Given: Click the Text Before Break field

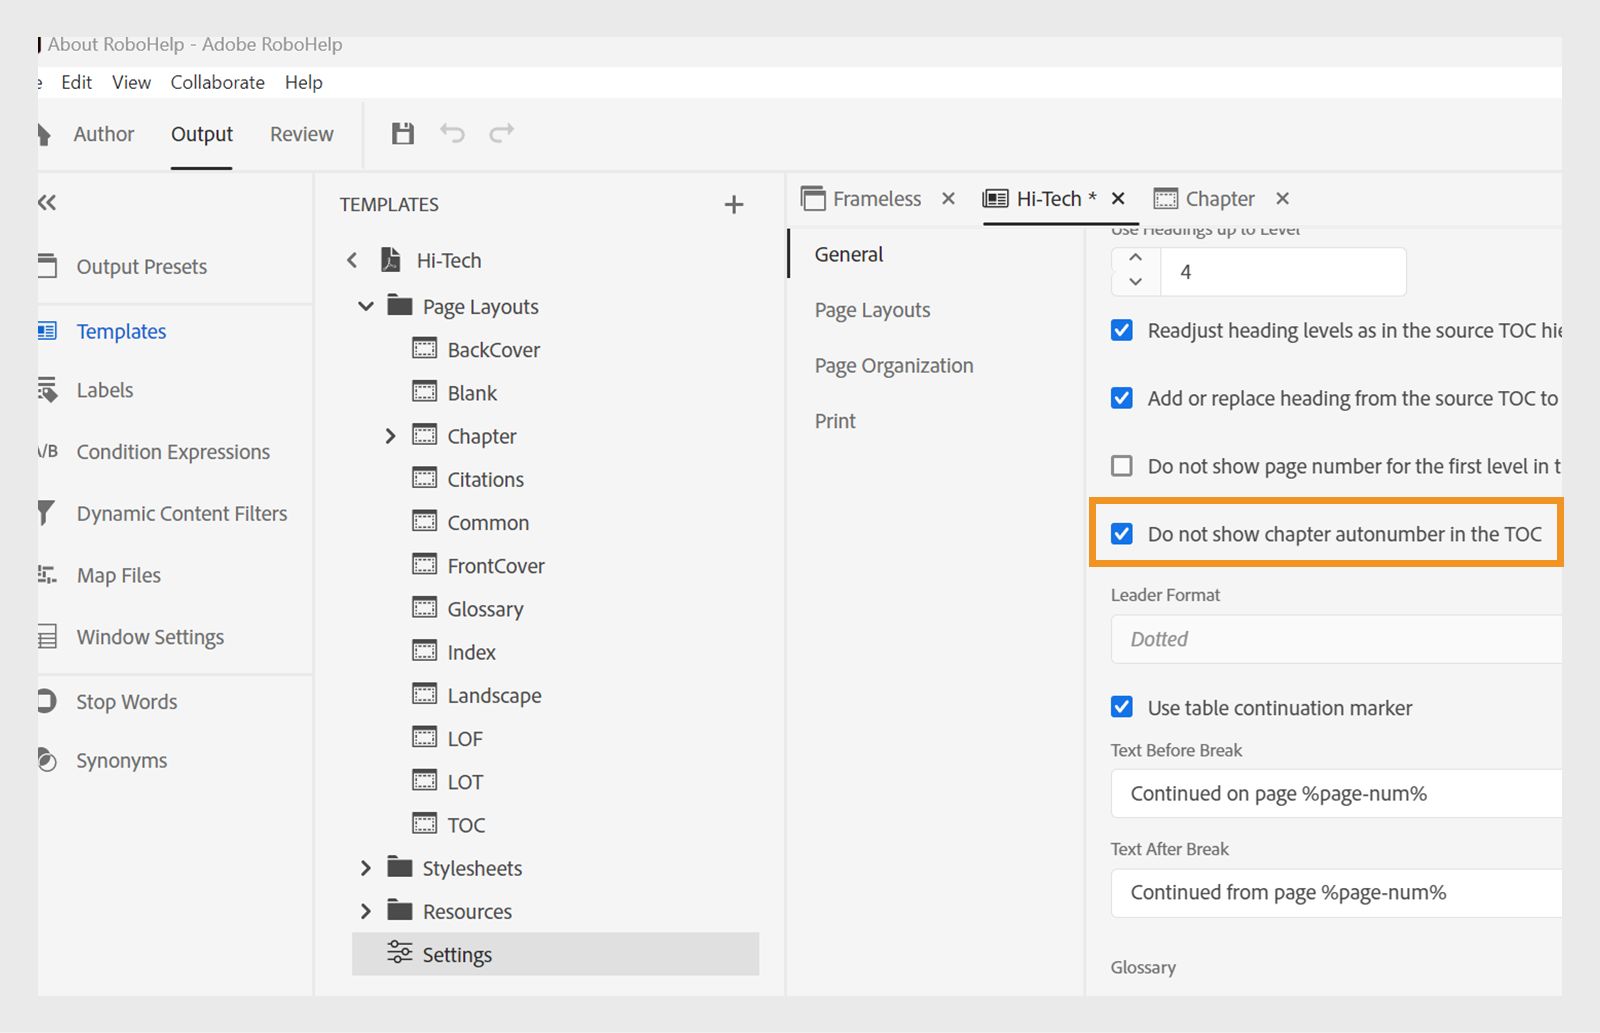Looking at the screenshot, I should (1336, 794).
